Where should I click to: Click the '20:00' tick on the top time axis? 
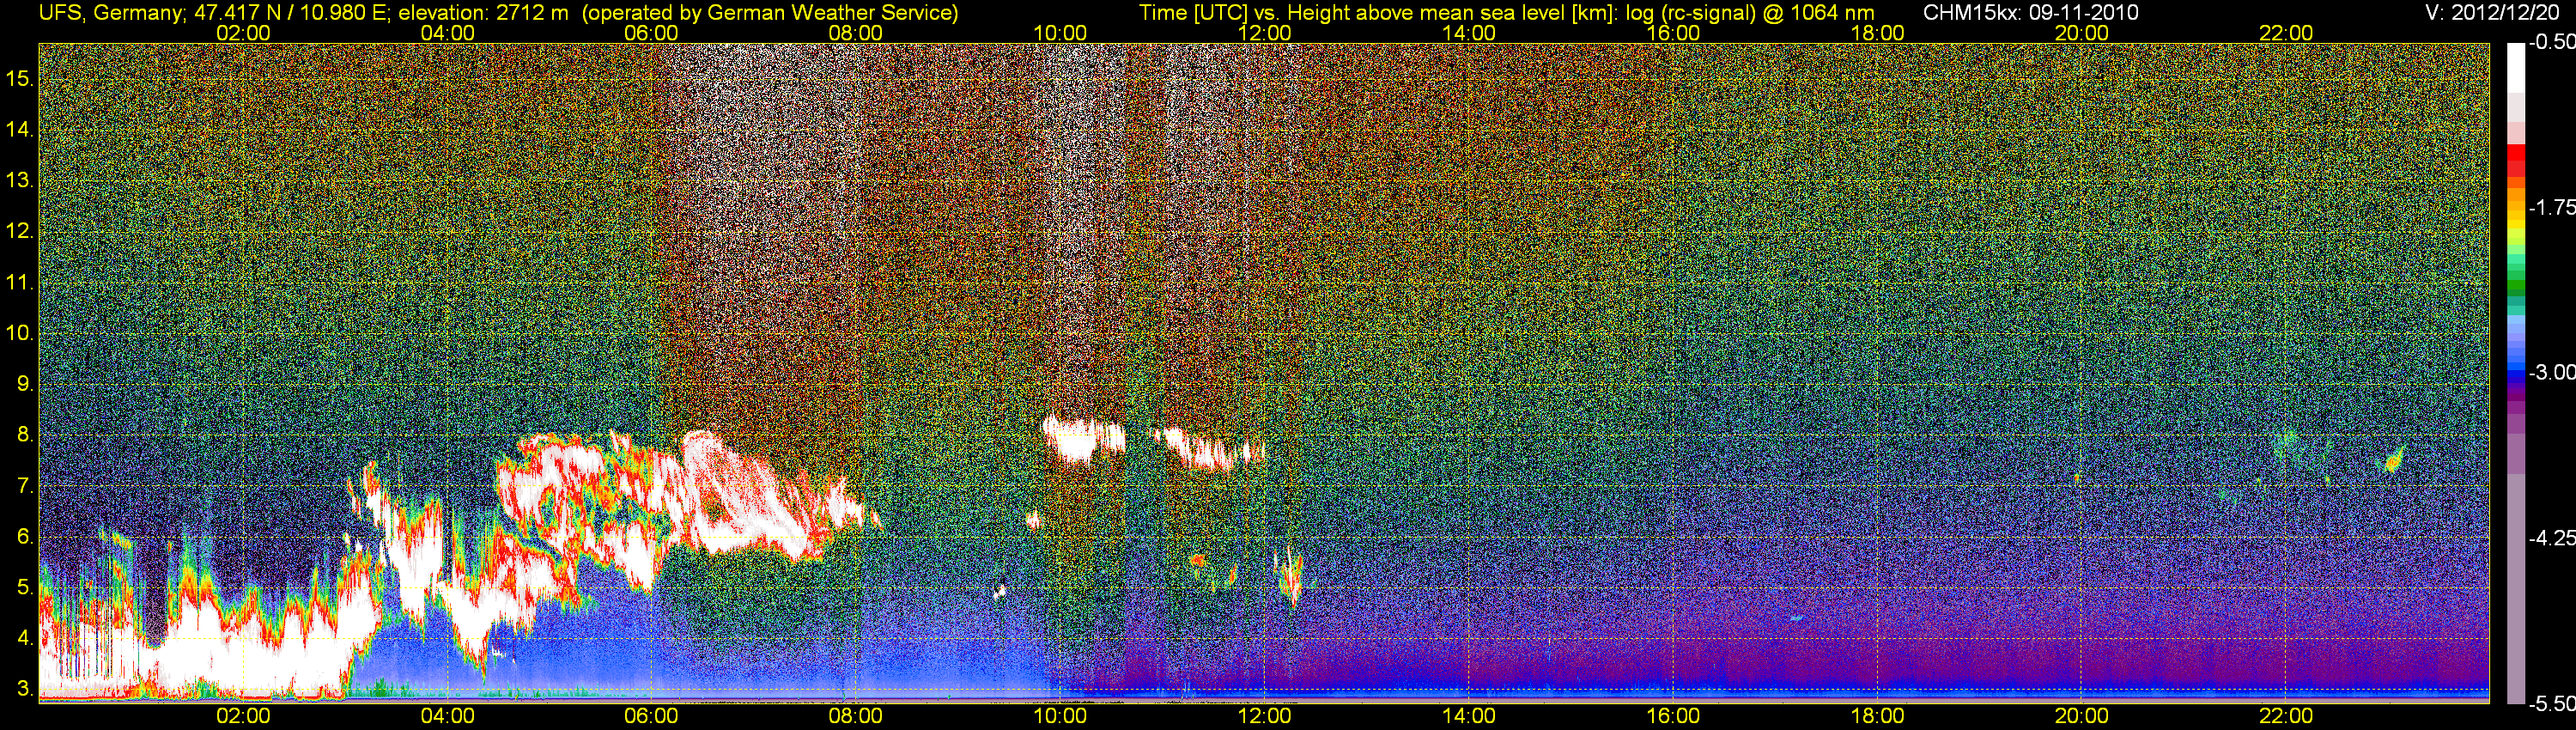point(2082,33)
